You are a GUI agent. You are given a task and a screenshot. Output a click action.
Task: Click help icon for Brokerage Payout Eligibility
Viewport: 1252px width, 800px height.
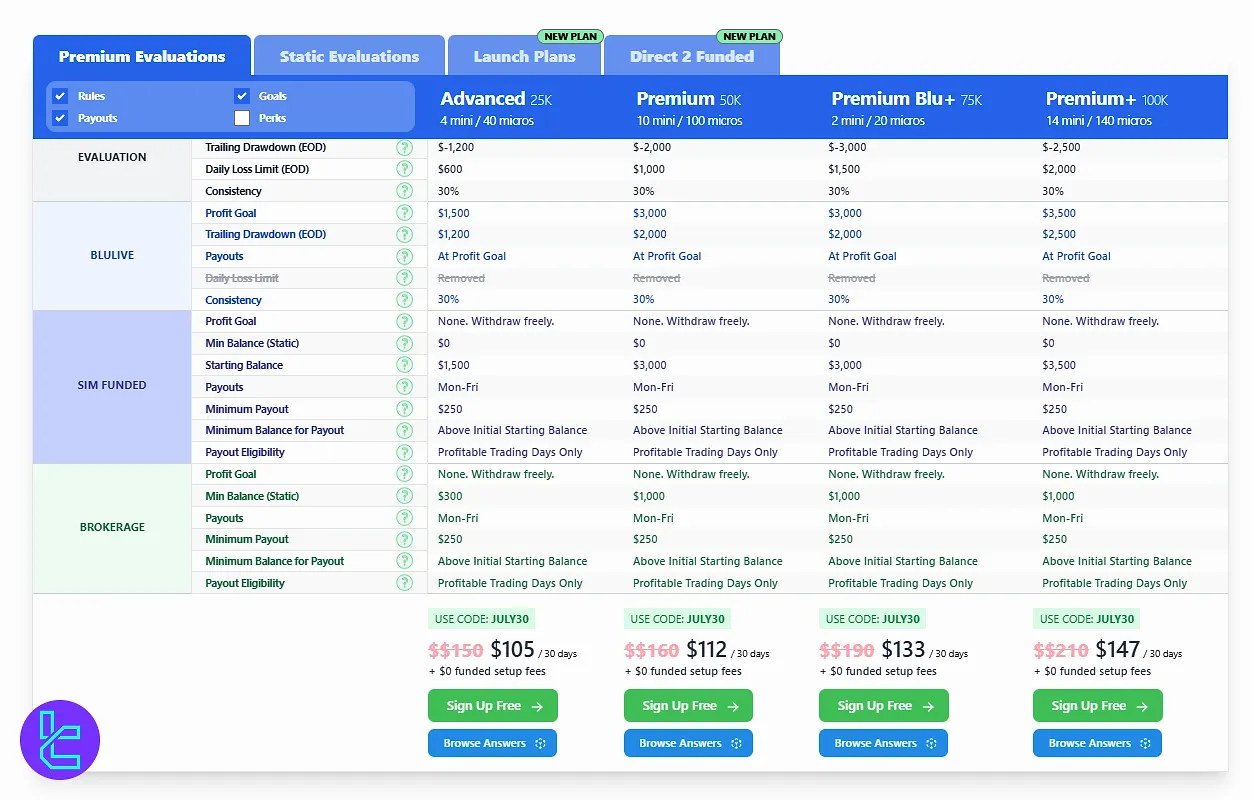[x=404, y=583]
